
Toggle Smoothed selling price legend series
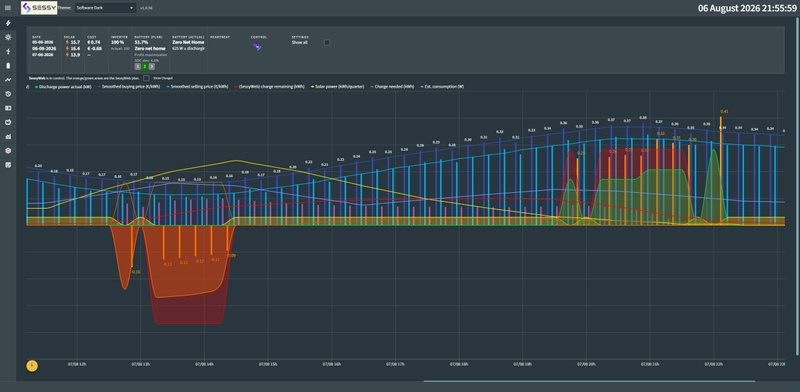coord(197,87)
